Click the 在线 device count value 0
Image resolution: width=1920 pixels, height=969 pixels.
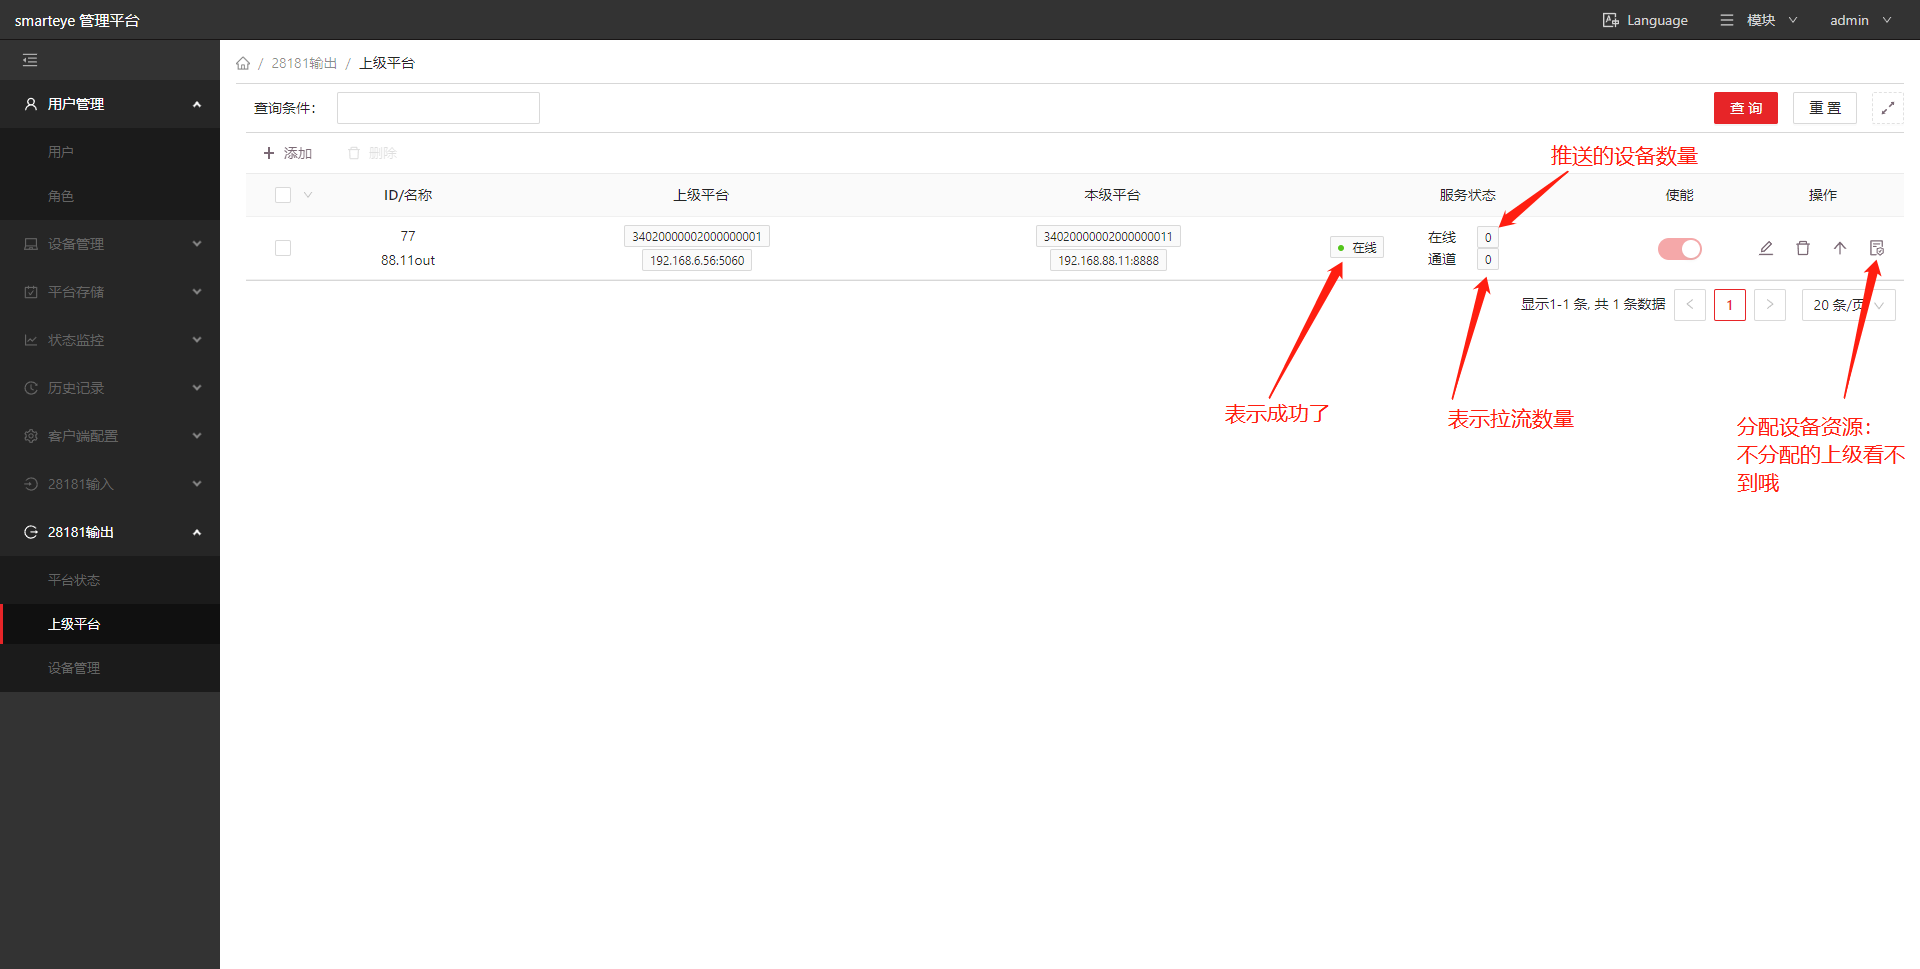point(1488,237)
